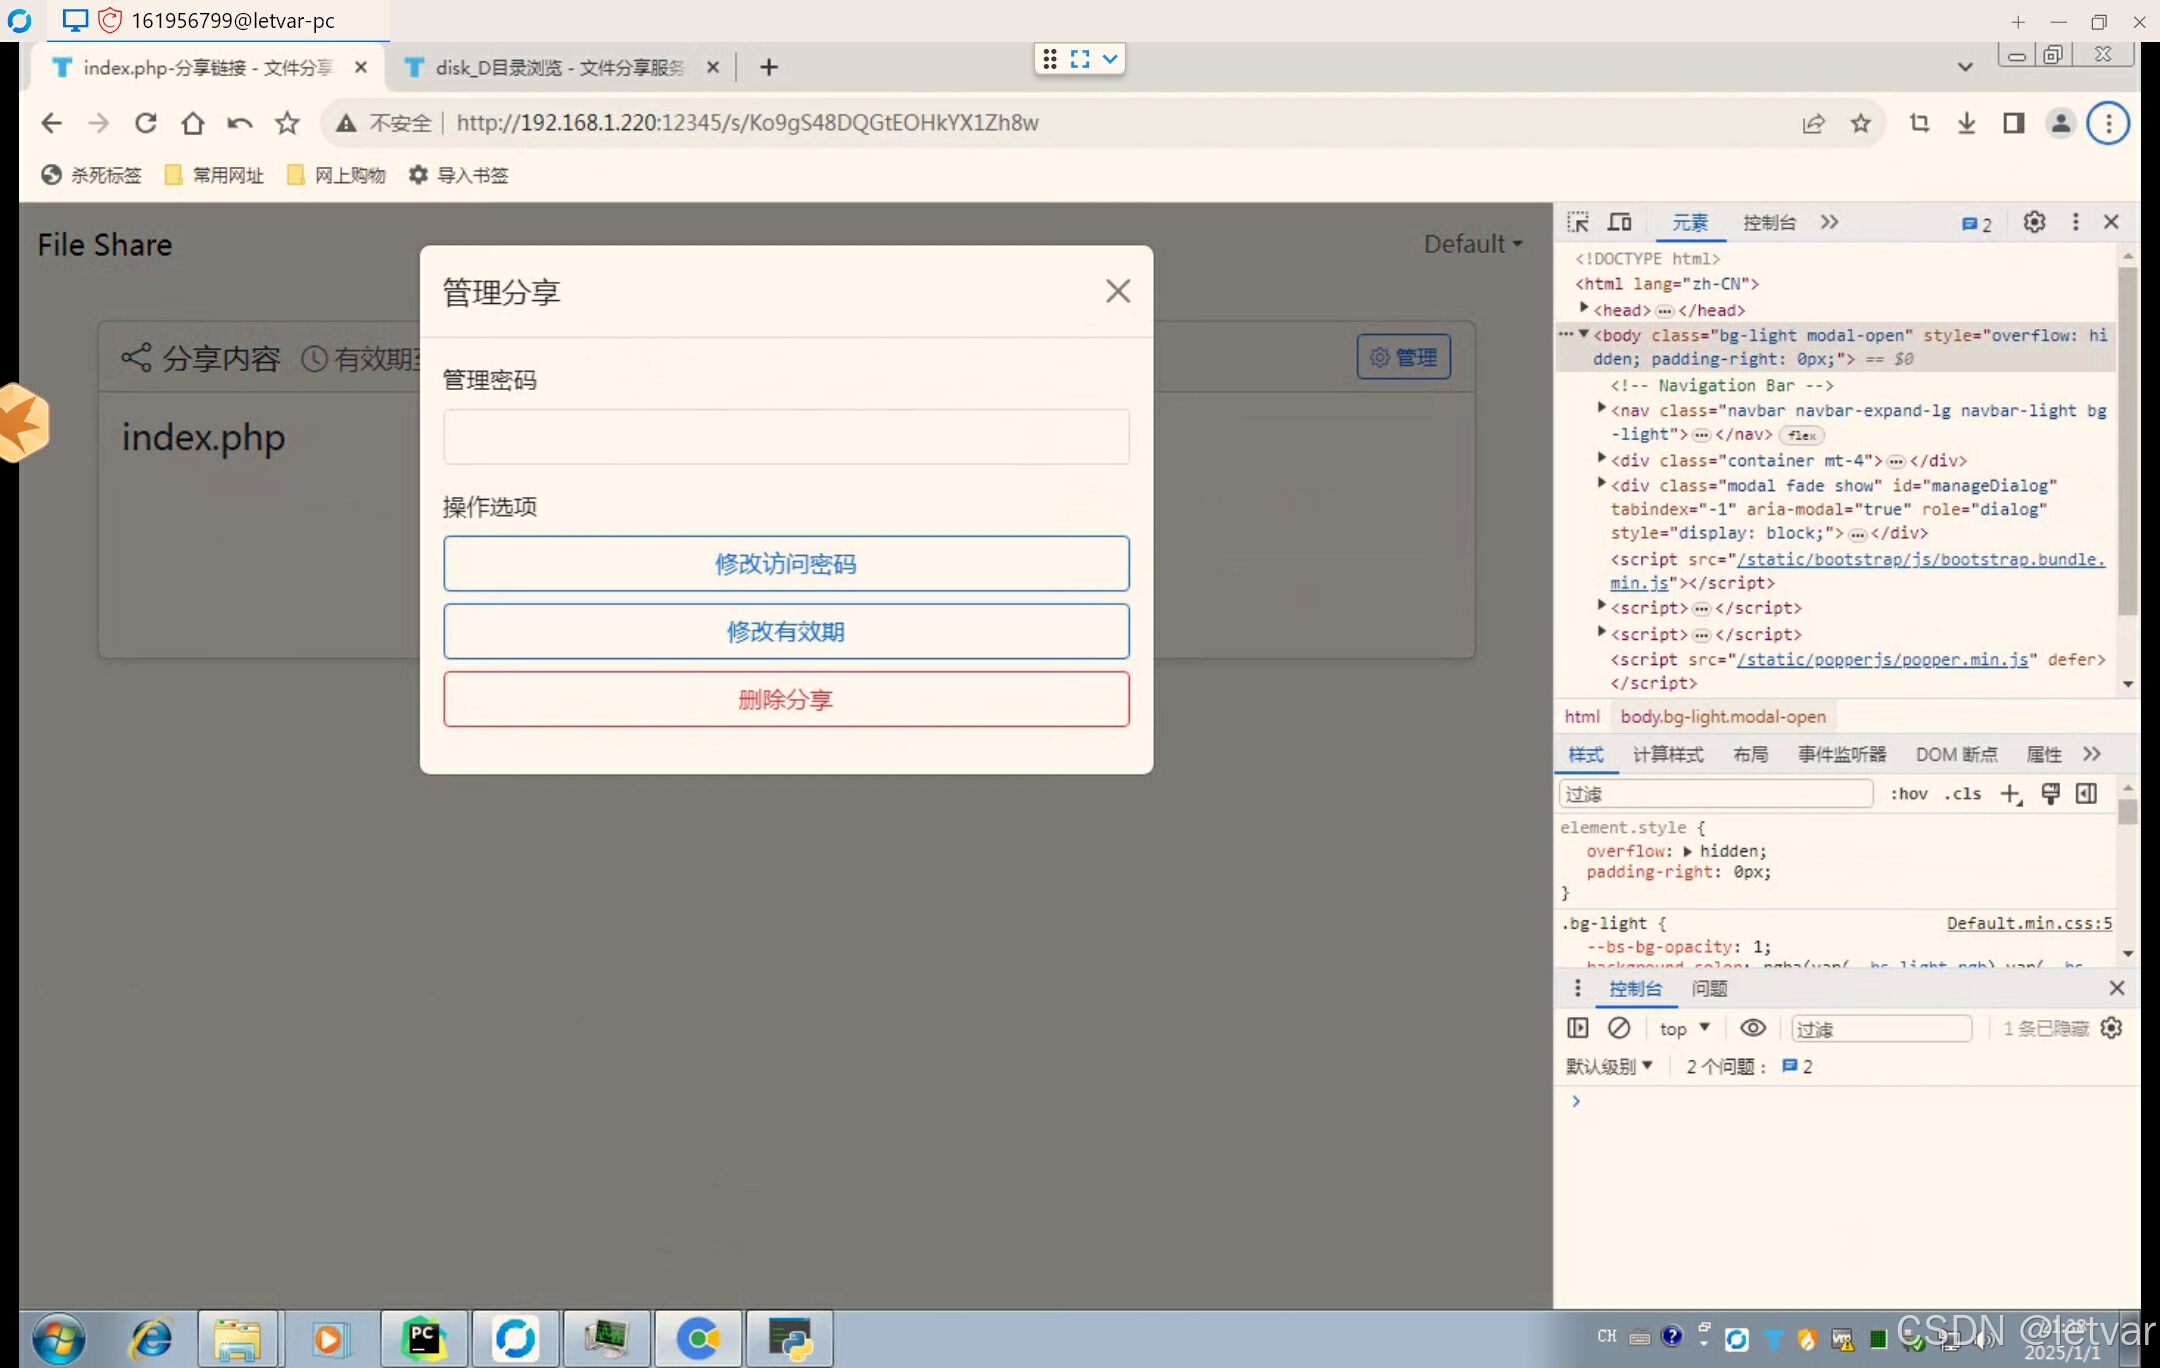2160x1368 pixels.
Task: Open the Default theme dropdown
Action: tap(1473, 244)
